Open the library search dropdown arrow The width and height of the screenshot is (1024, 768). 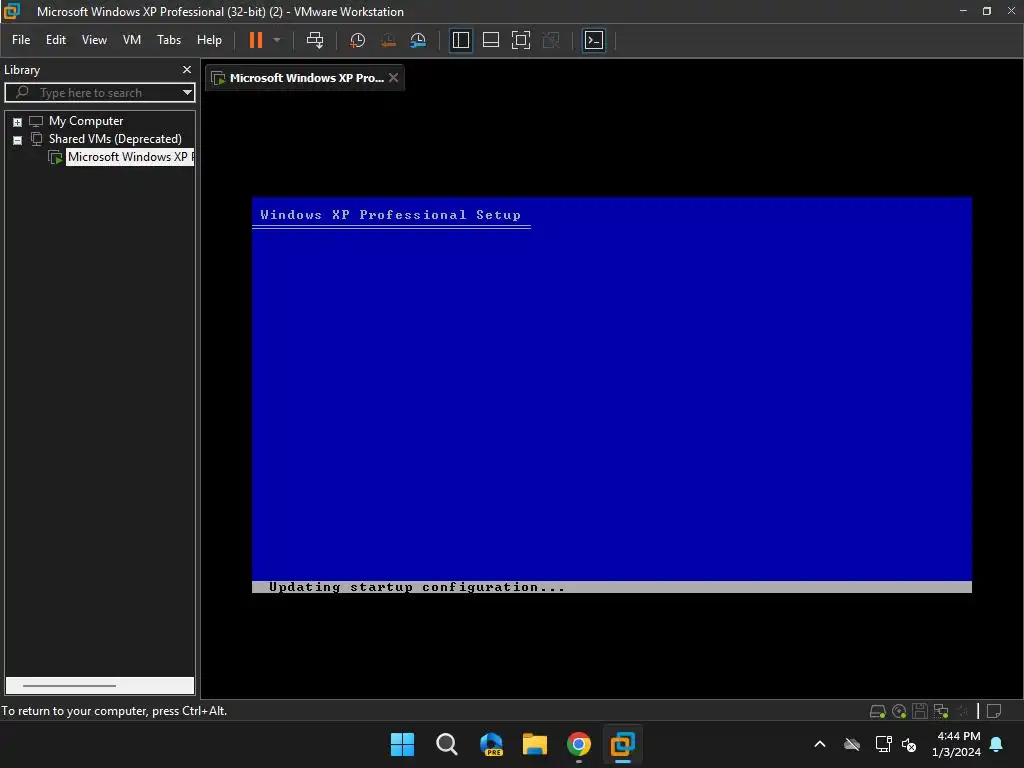click(x=187, y=93)
